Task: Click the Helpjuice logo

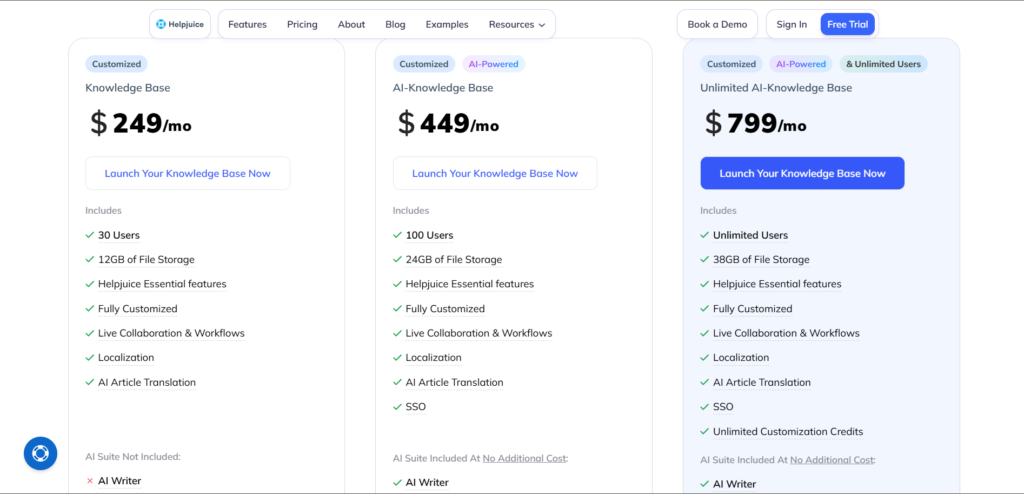Action: pyautogui.click(x=180, y=24)
